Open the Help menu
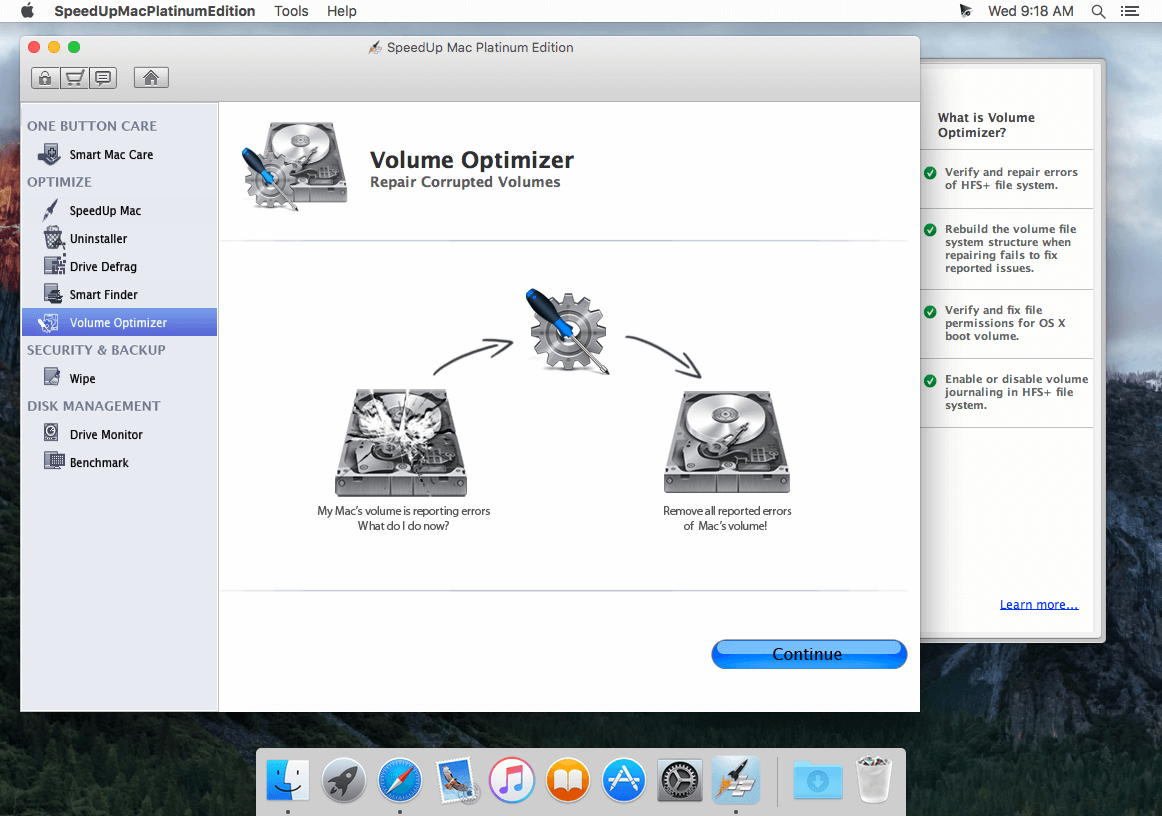The image size is (1162, 816). click(x=342, y=11)
